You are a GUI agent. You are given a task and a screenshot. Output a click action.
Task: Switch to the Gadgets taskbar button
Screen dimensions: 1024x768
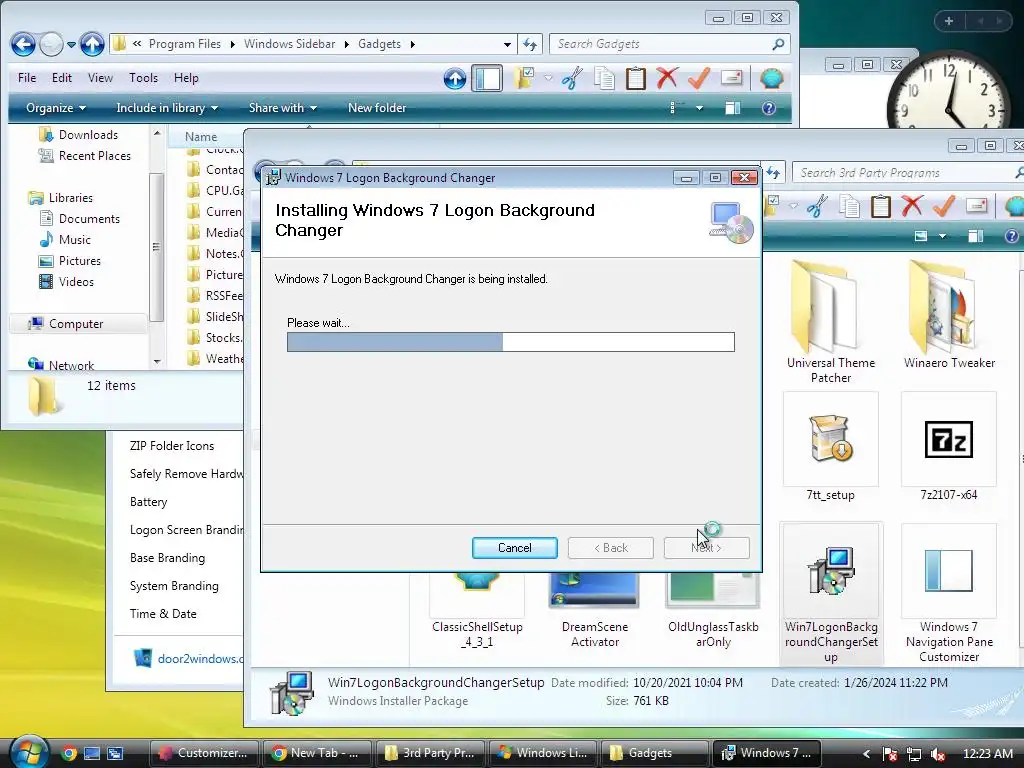[655, 753]
